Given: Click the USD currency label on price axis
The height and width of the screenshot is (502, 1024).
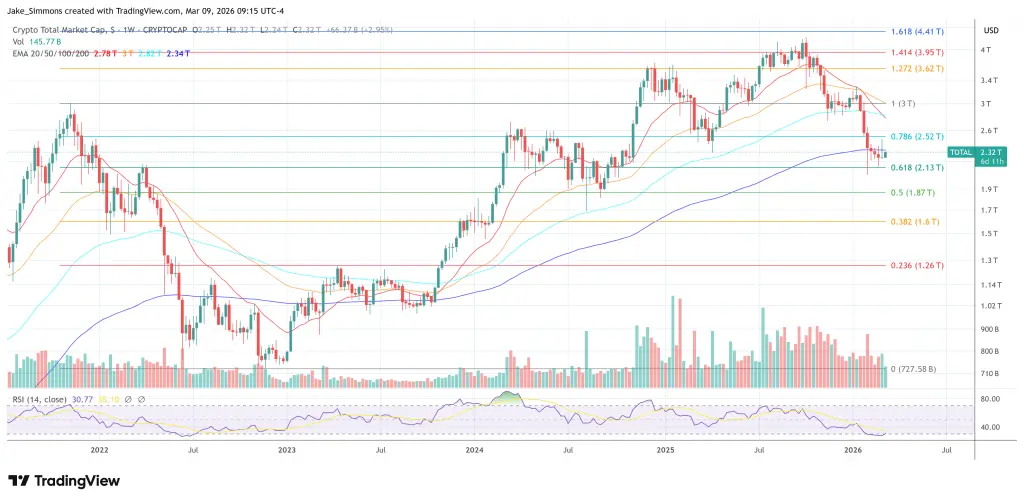Looking at the screenshot, I should pos(991,31).
